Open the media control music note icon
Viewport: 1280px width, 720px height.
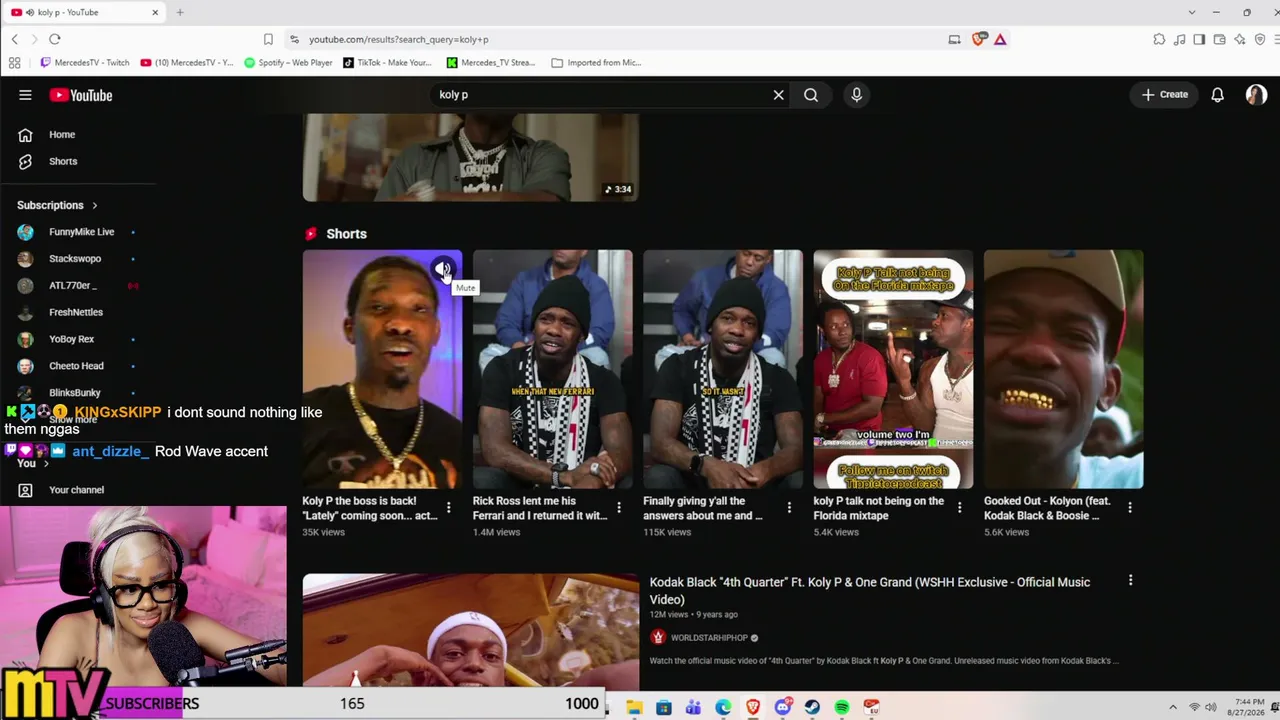coord(1180,39)
